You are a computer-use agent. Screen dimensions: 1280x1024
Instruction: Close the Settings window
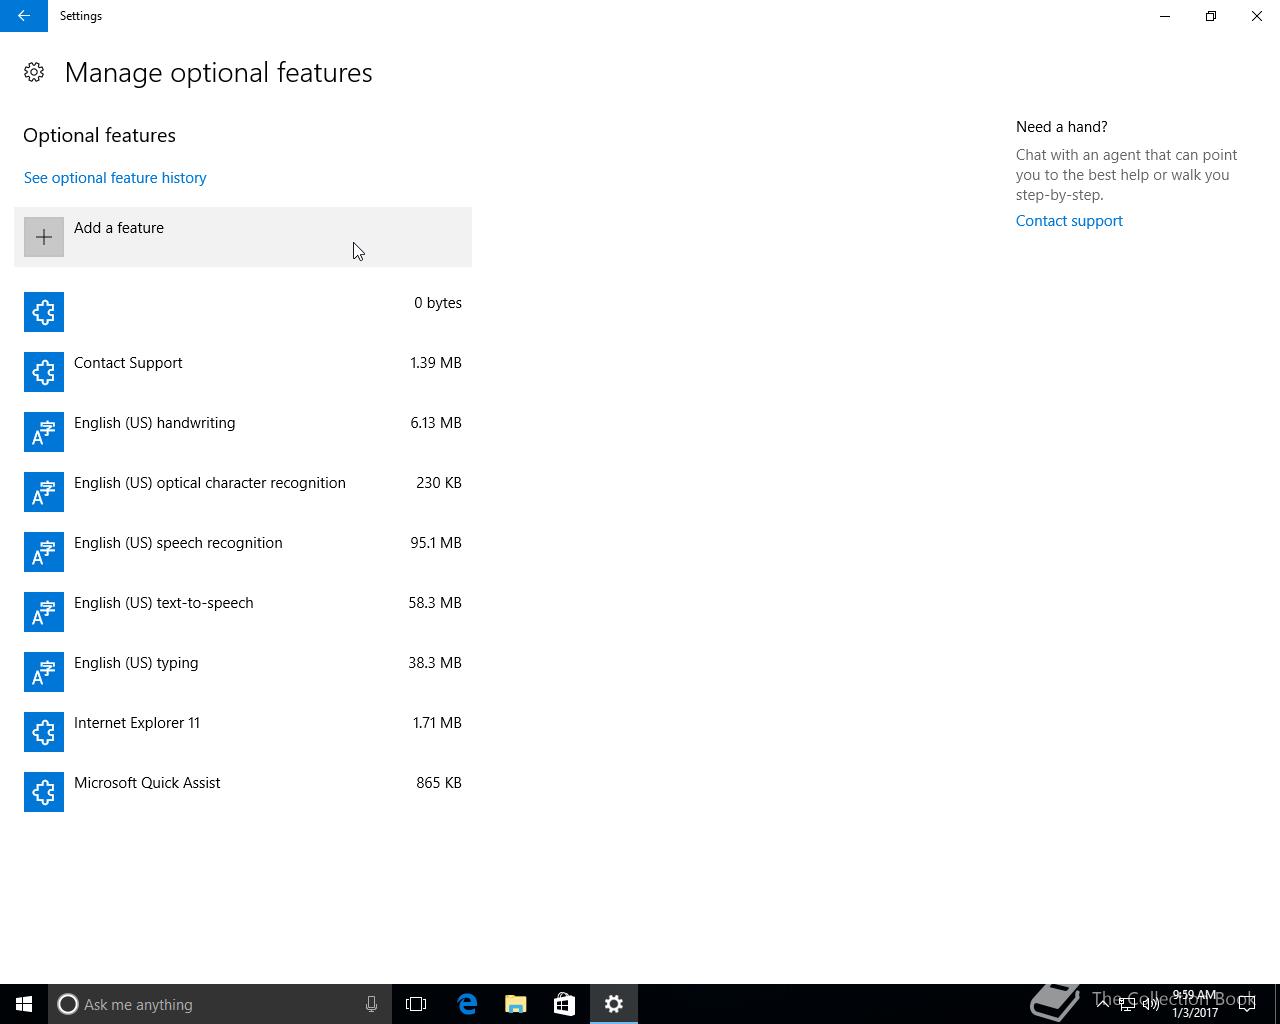pos(1257,16)
